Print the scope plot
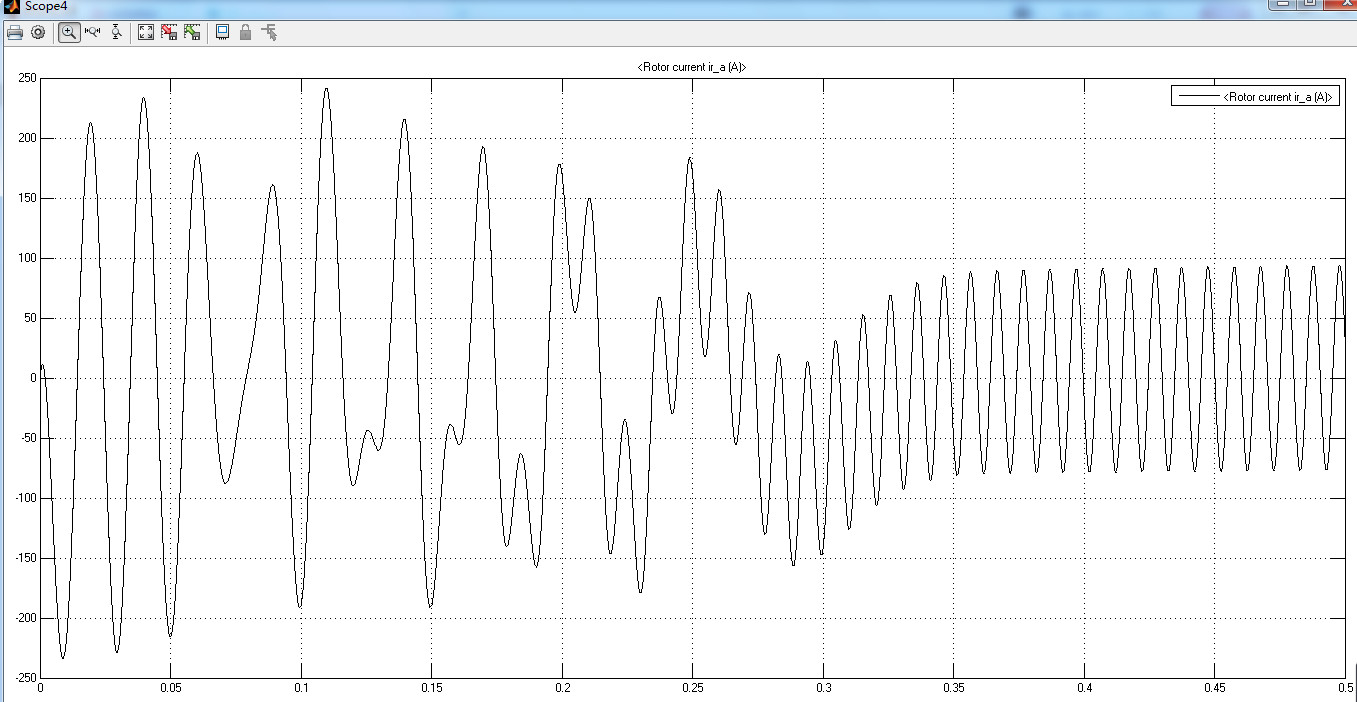The width and height of the screenshot is (1357, 702). (x=15, y=32)
